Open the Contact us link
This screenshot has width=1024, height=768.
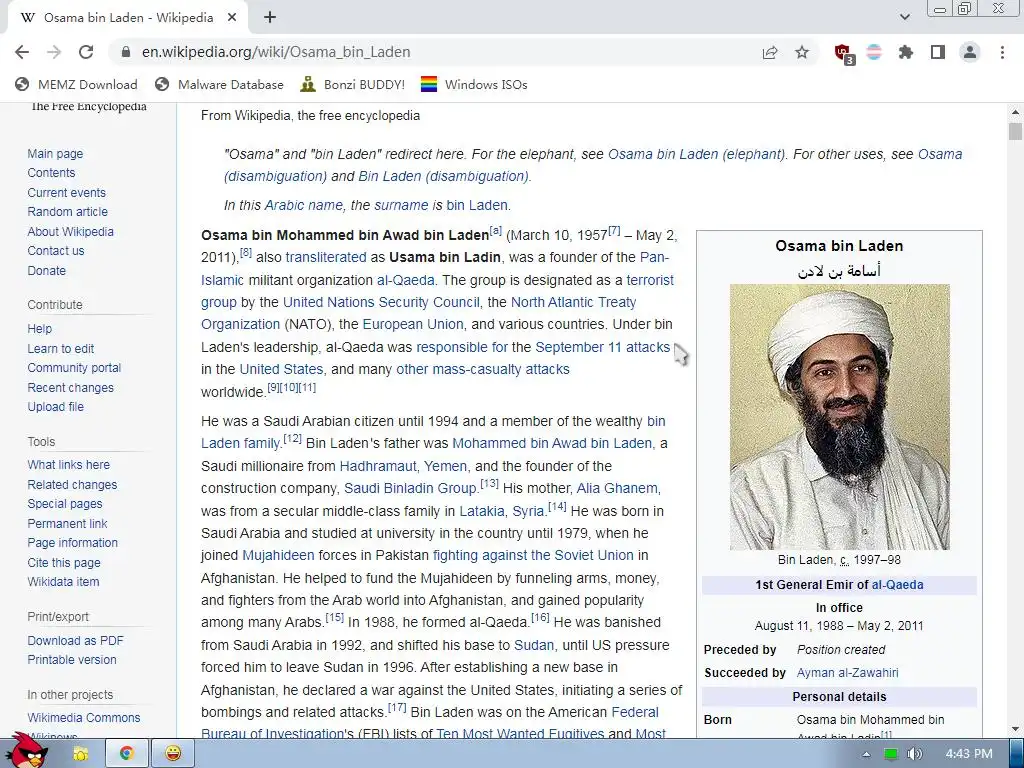[x=56, y=251]
